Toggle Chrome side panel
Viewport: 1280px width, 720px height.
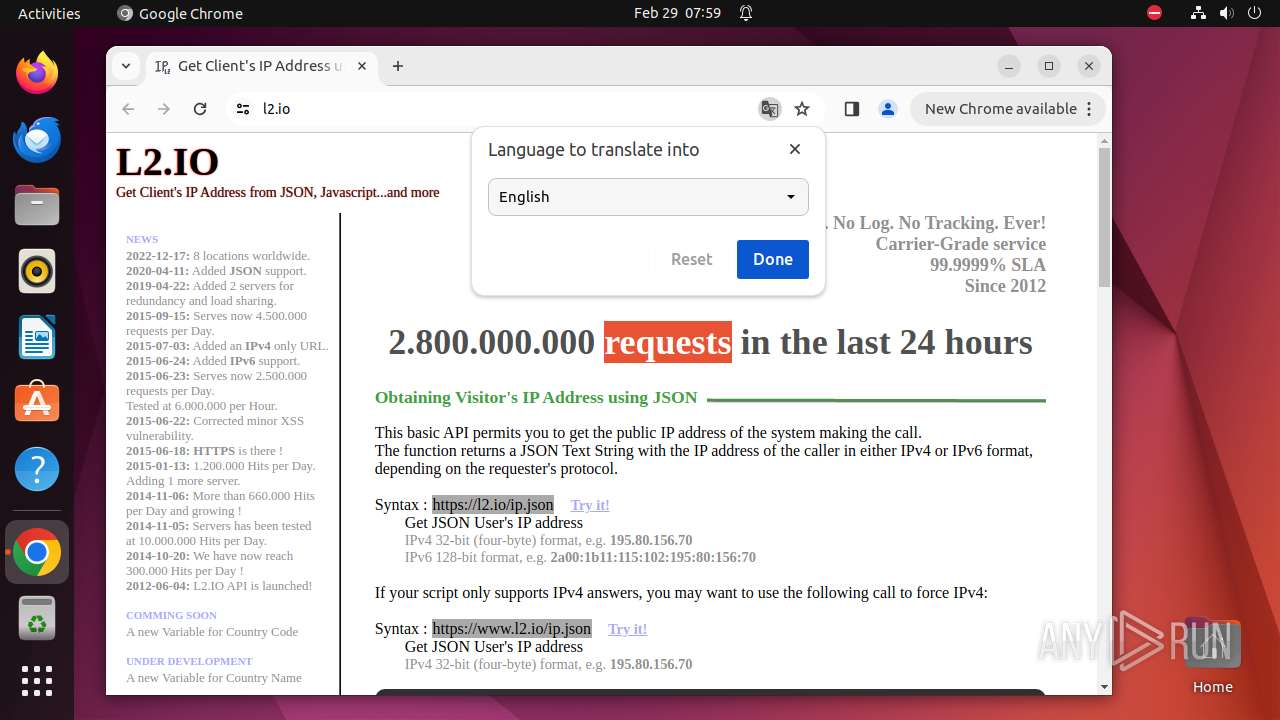pos(852,109)
